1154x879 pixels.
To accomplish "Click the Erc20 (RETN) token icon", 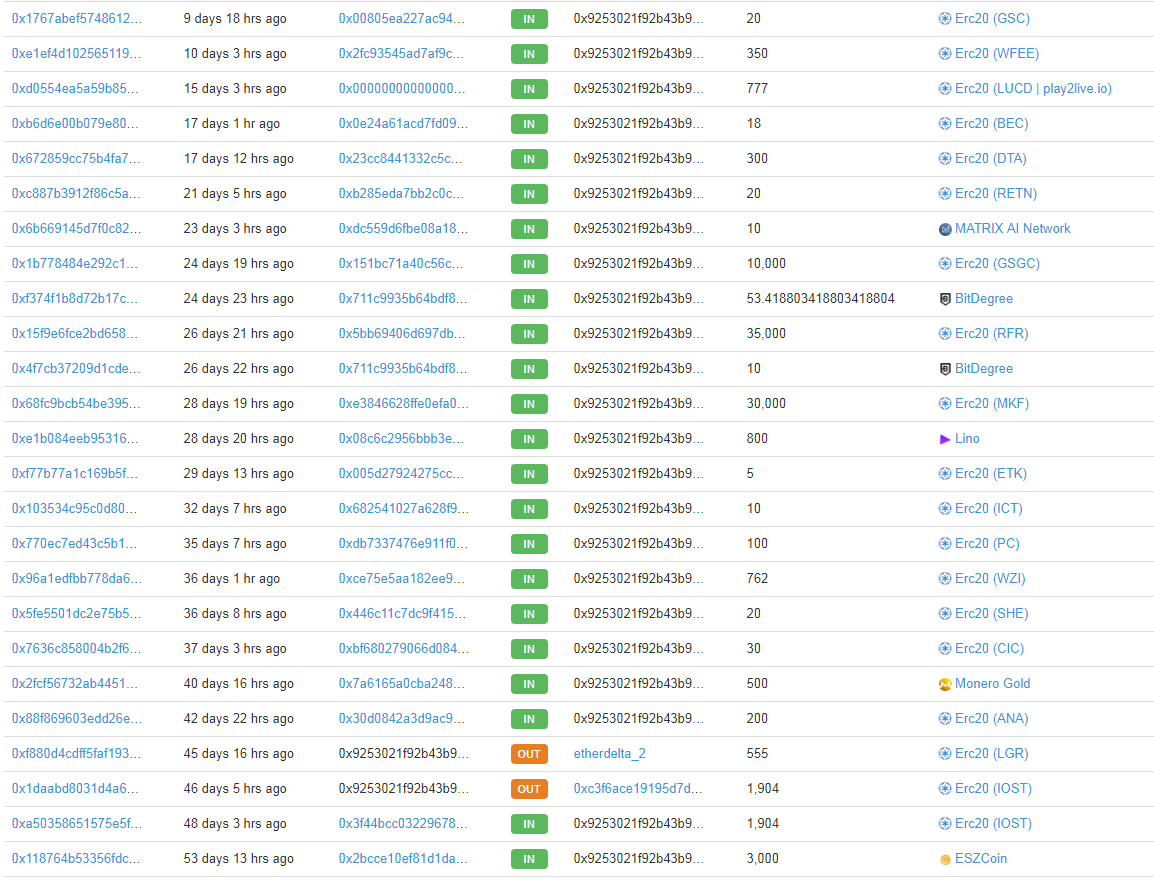I will [945, 194].
